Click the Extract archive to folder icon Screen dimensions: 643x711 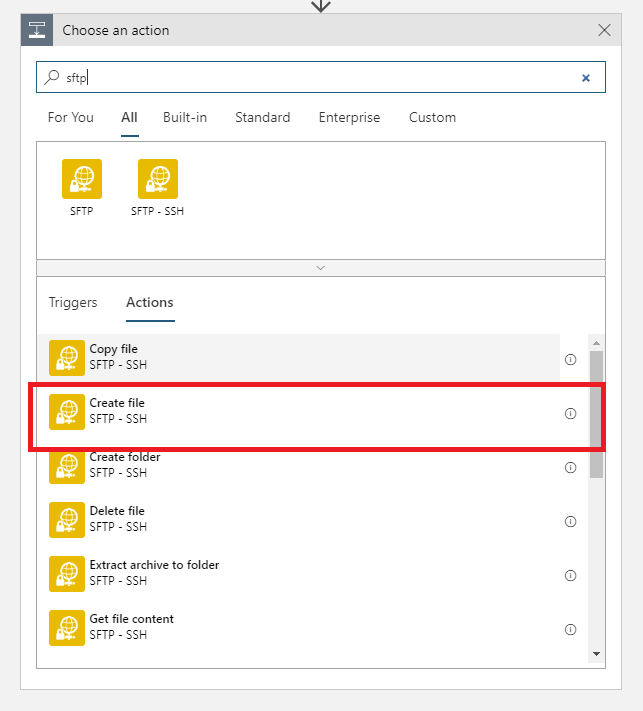[67, 574]
